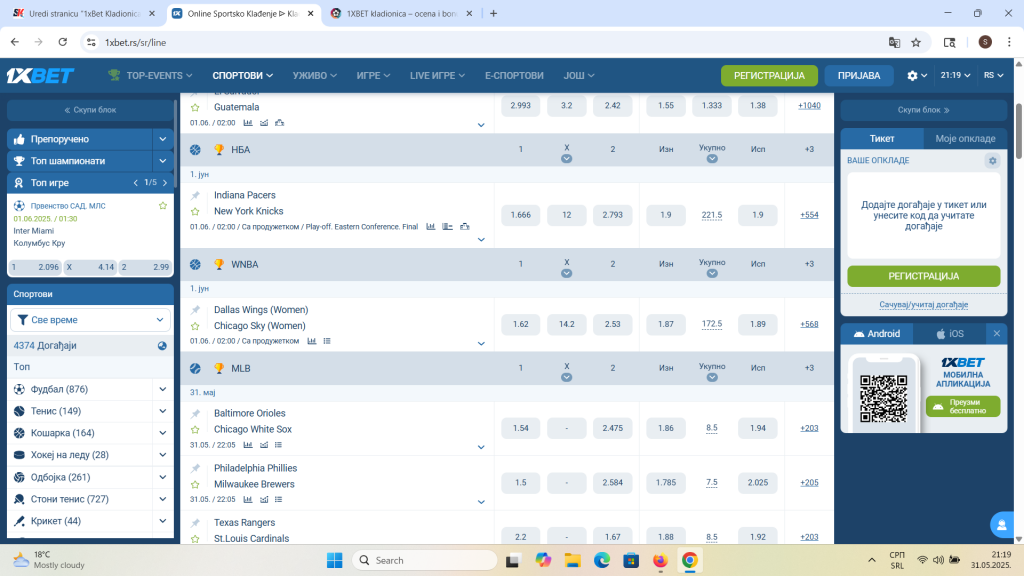The height and width of the screenshot is (576, 1024).
Task: Click statistics icon for Orioles match
Action: [248, 445]
